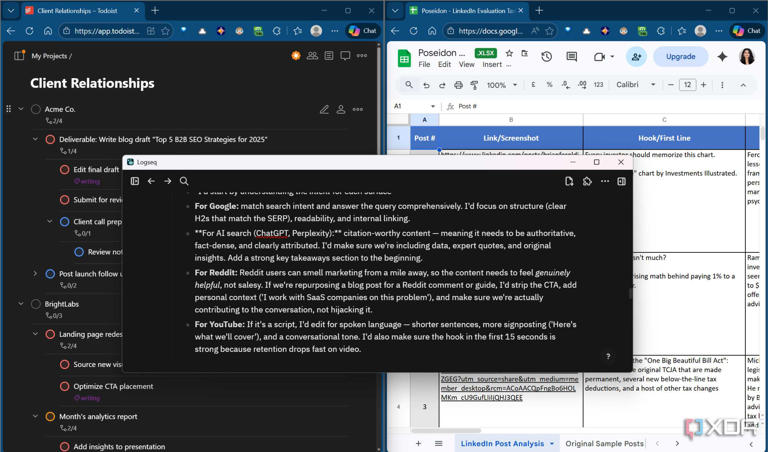This screenshot has width=768, height=452.
Task: Click assign person icon on Acme Co.
Action: pos(341,109)
